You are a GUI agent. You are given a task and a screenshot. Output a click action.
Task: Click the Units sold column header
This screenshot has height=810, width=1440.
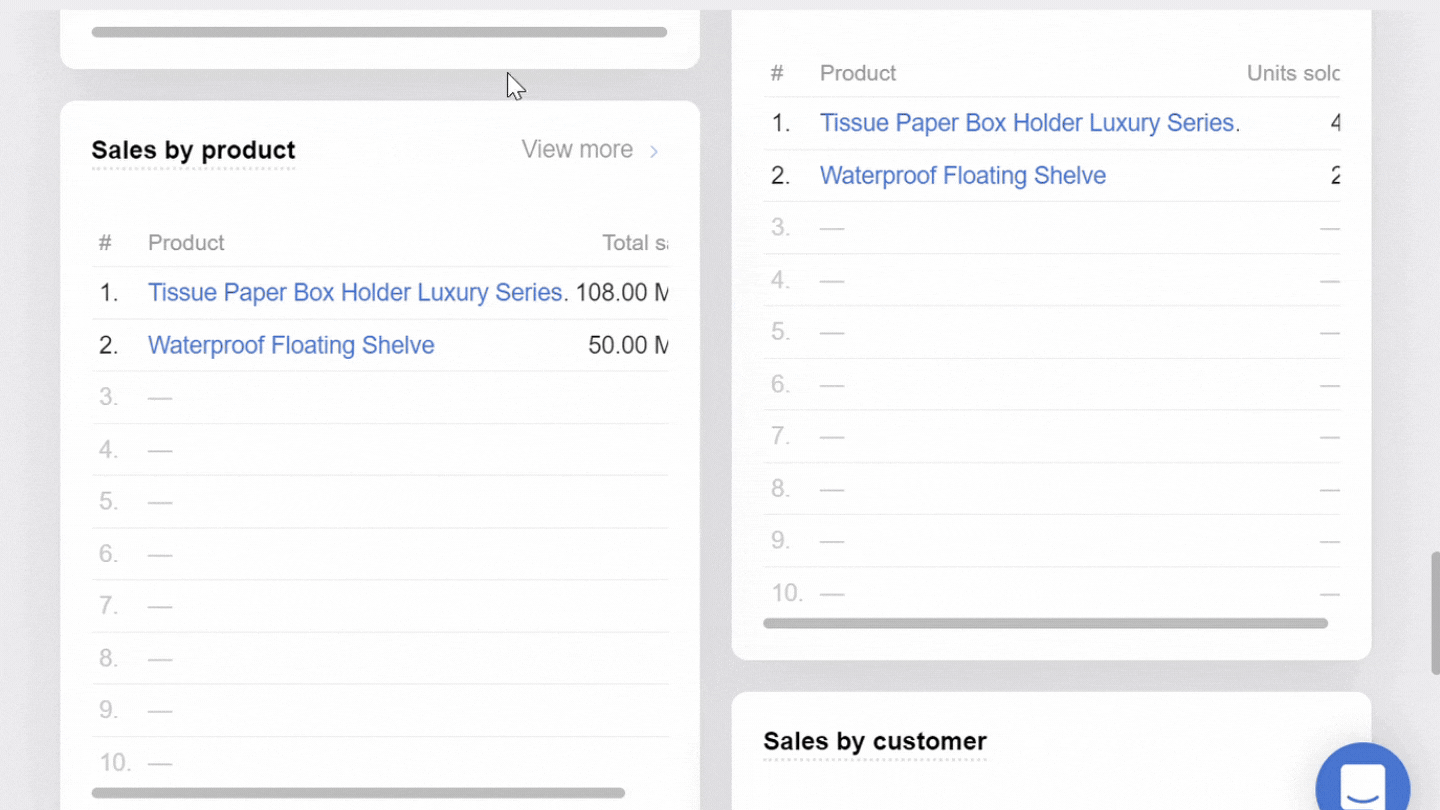(x=1293, y=73)
